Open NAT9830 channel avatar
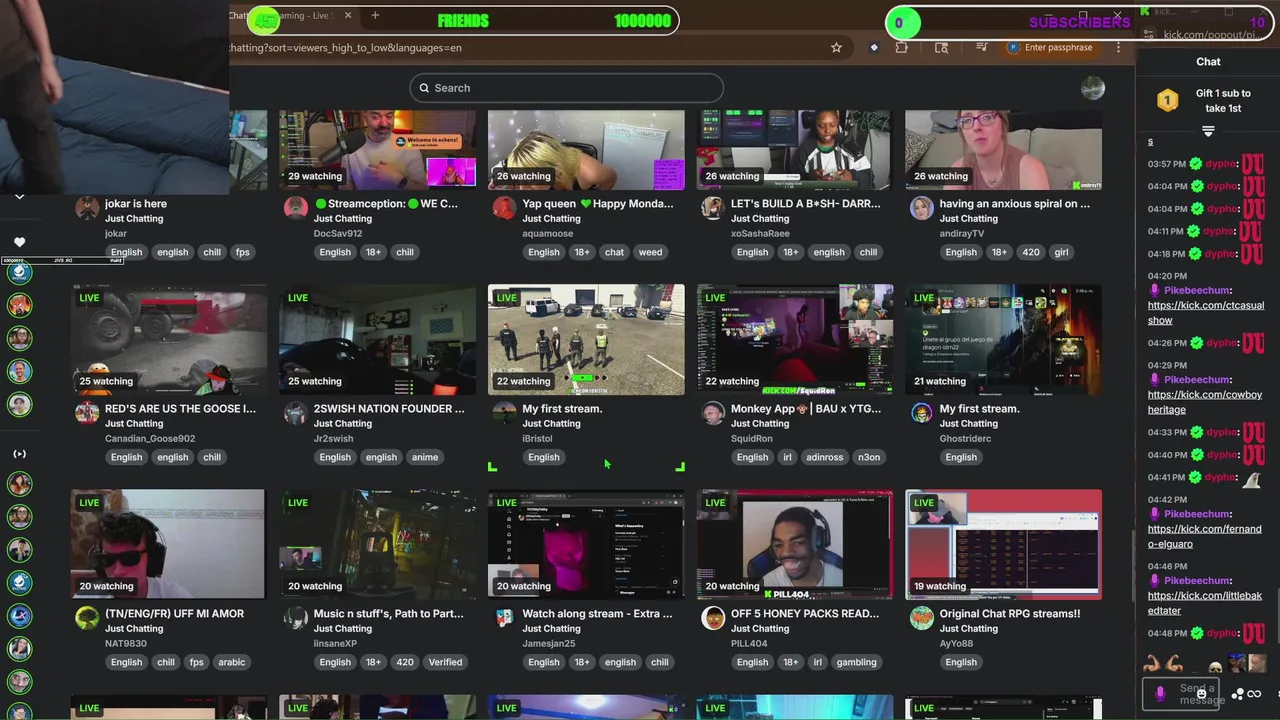The image size is (1280, 720). point(87,618)
